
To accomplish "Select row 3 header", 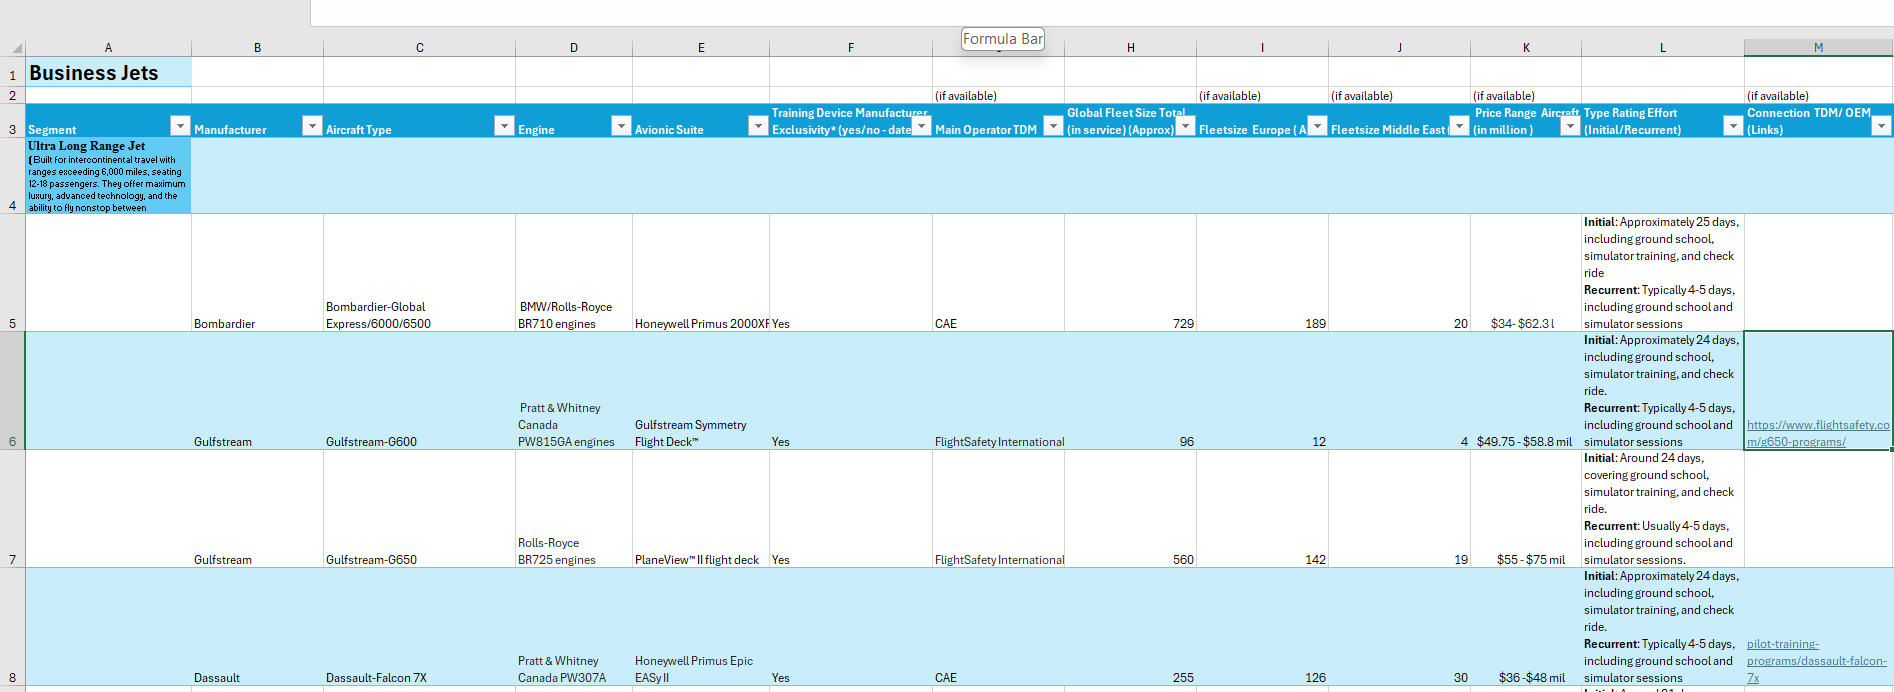I will point(12,121).
